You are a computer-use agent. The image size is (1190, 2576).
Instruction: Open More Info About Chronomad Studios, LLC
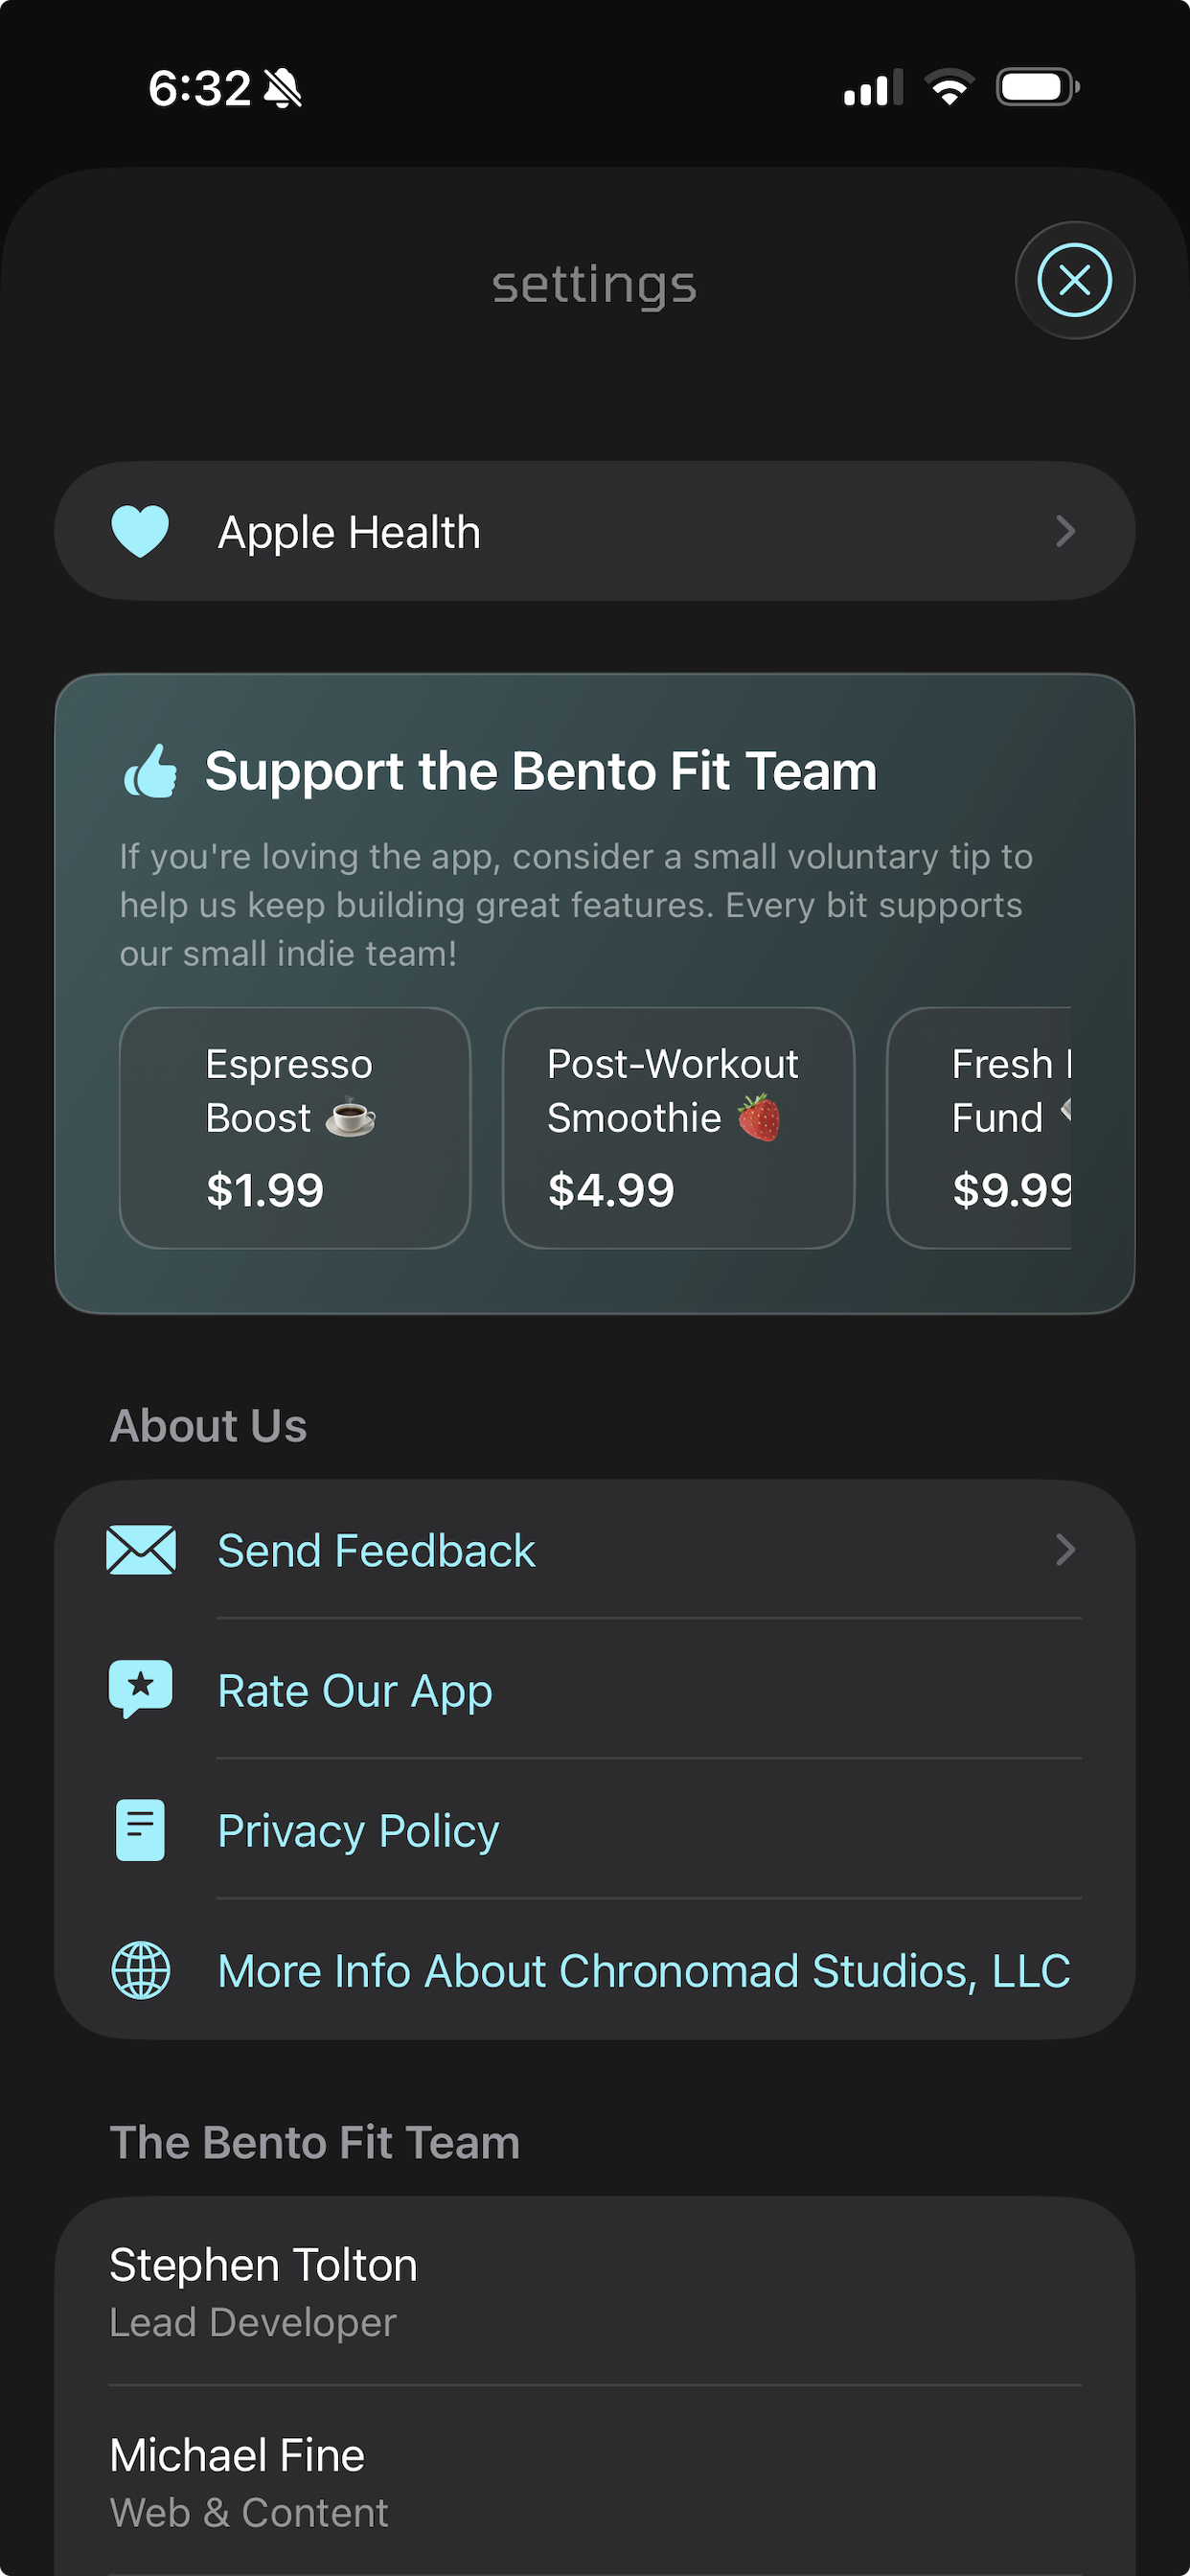click(644, 1971)
